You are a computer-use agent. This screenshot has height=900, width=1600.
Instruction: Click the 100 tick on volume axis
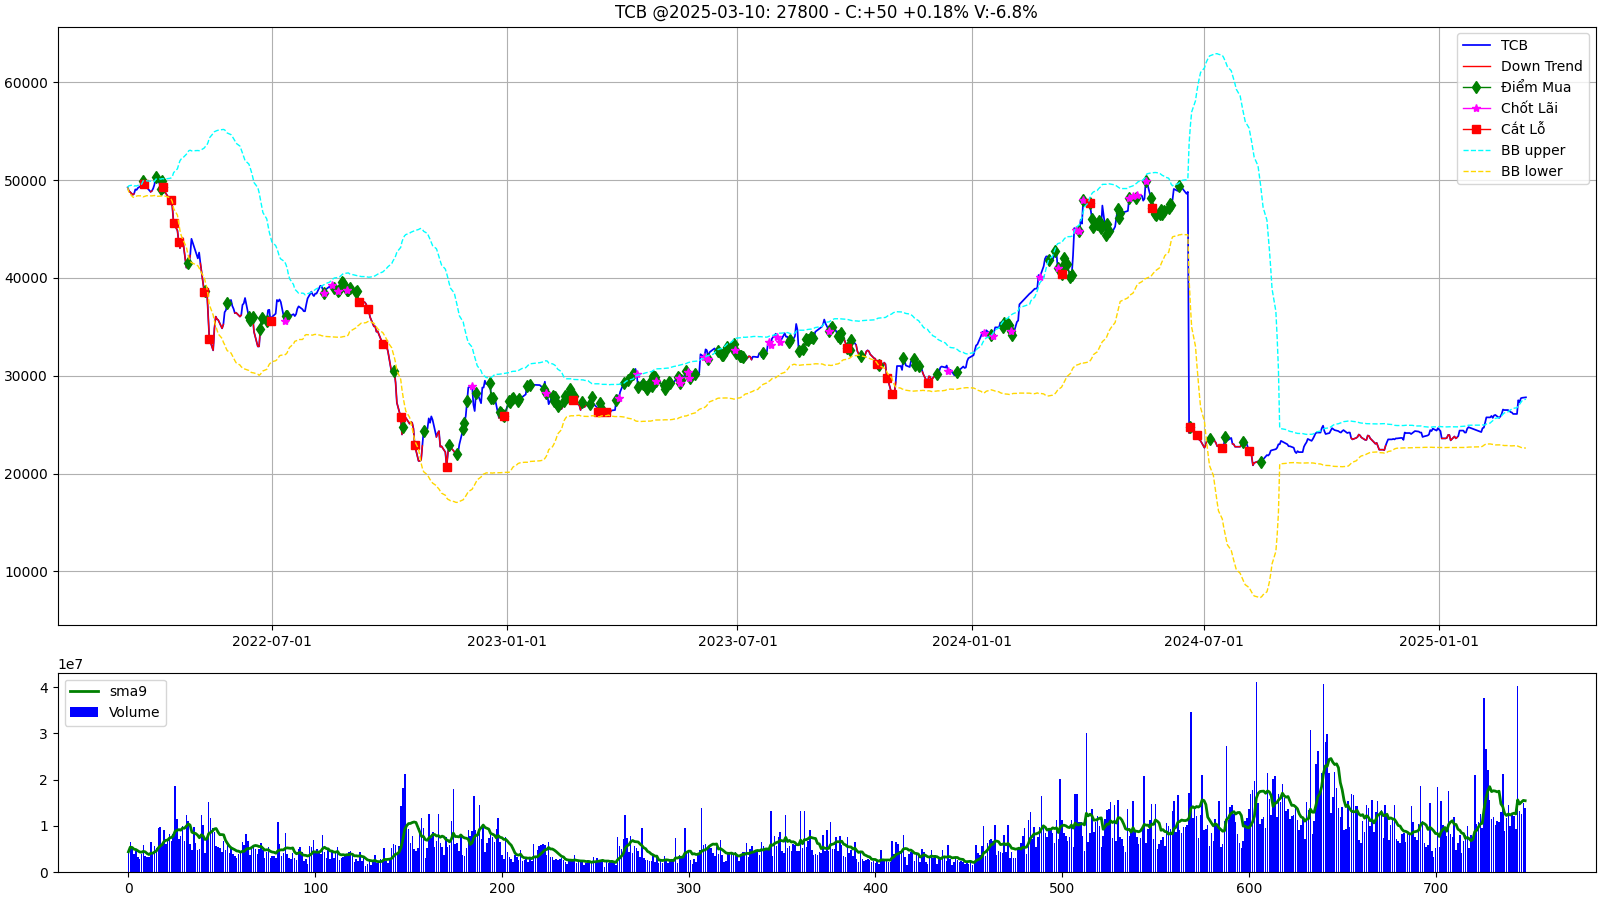click(315, 888)
